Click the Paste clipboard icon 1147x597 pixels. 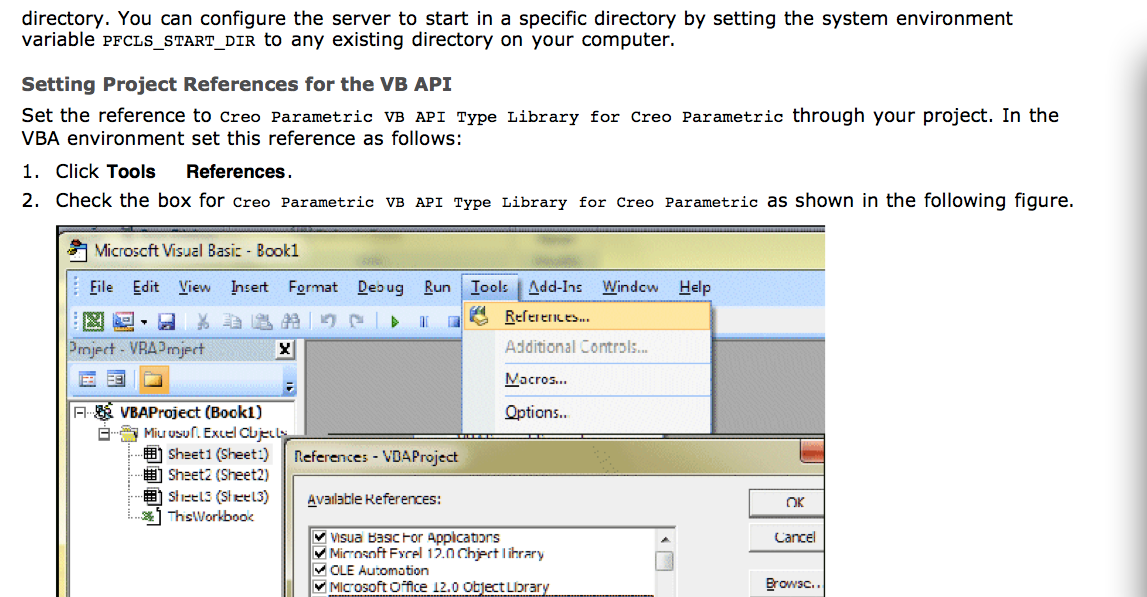click(x=261, y=321)
